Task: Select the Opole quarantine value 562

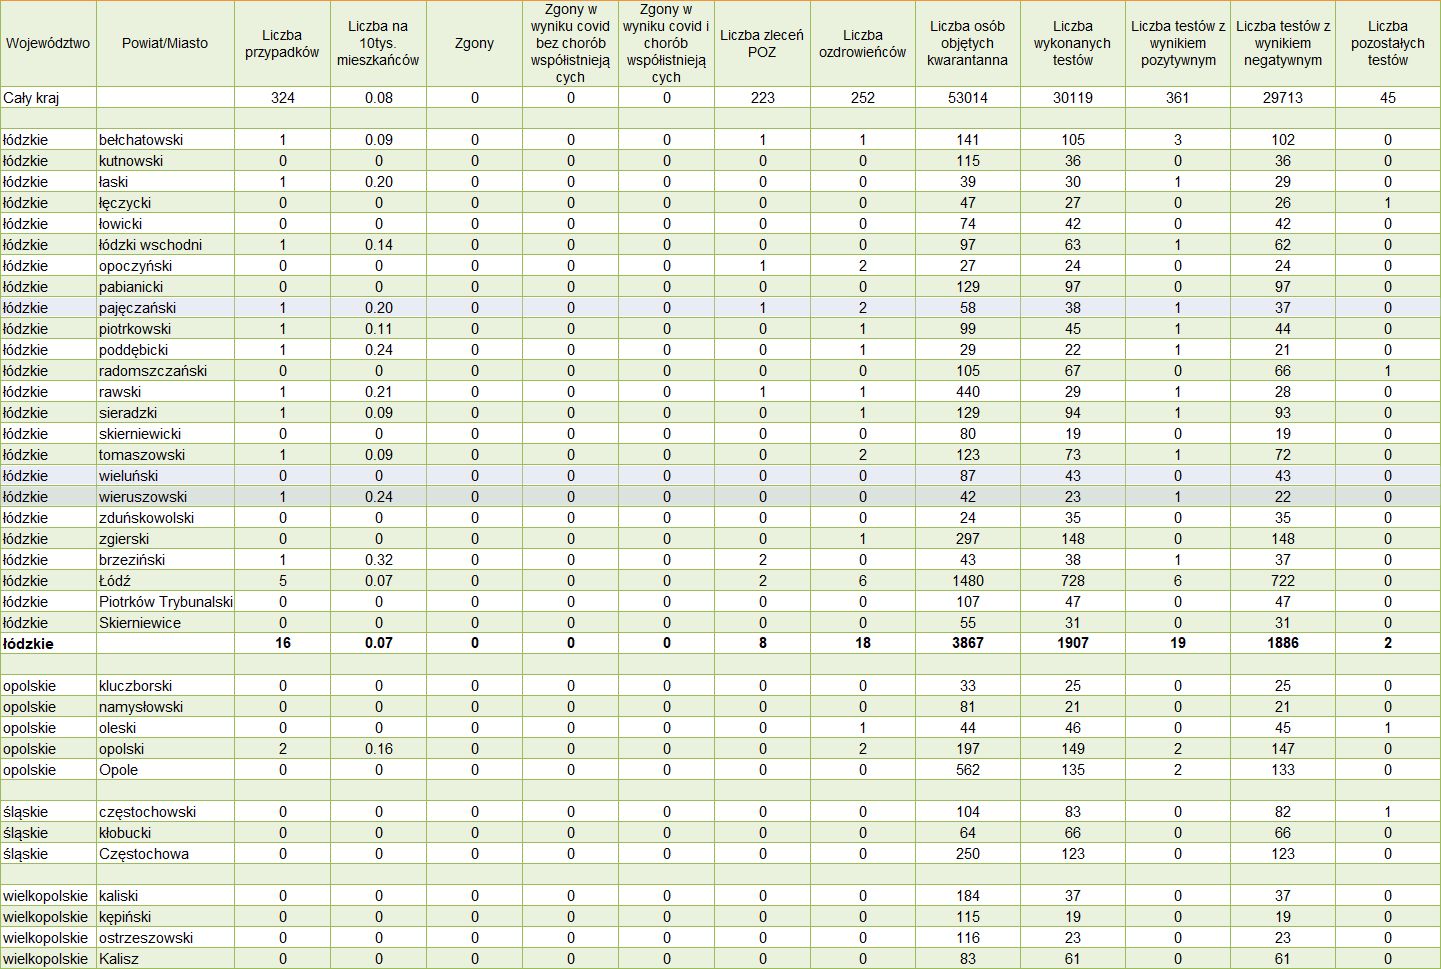Action: 967,770
